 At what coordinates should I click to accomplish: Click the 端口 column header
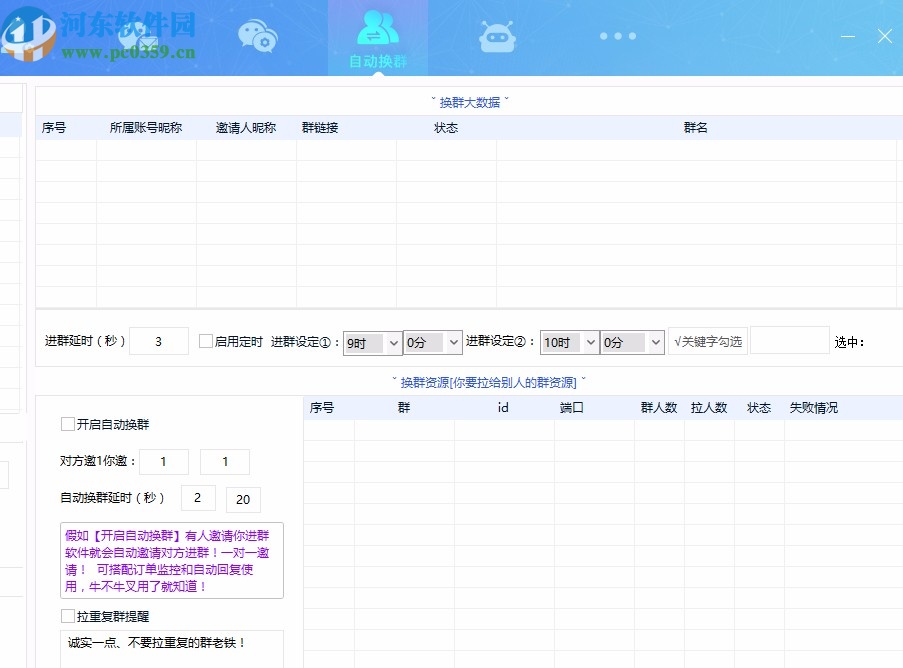[x=571, y=408]
